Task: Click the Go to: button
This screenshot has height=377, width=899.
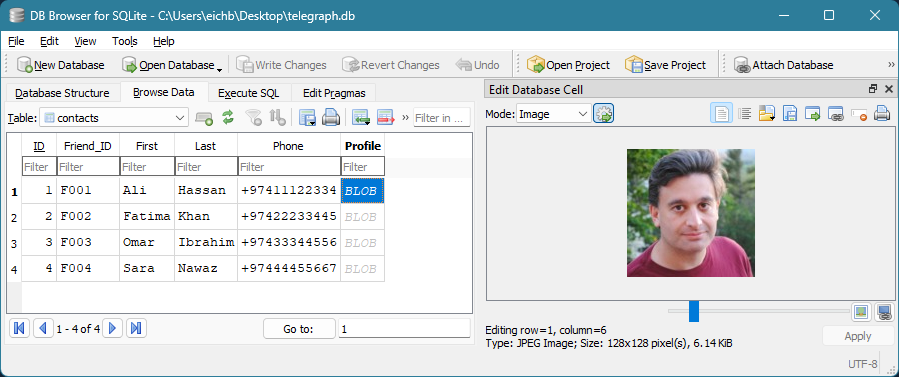Action: click(299, 329)
